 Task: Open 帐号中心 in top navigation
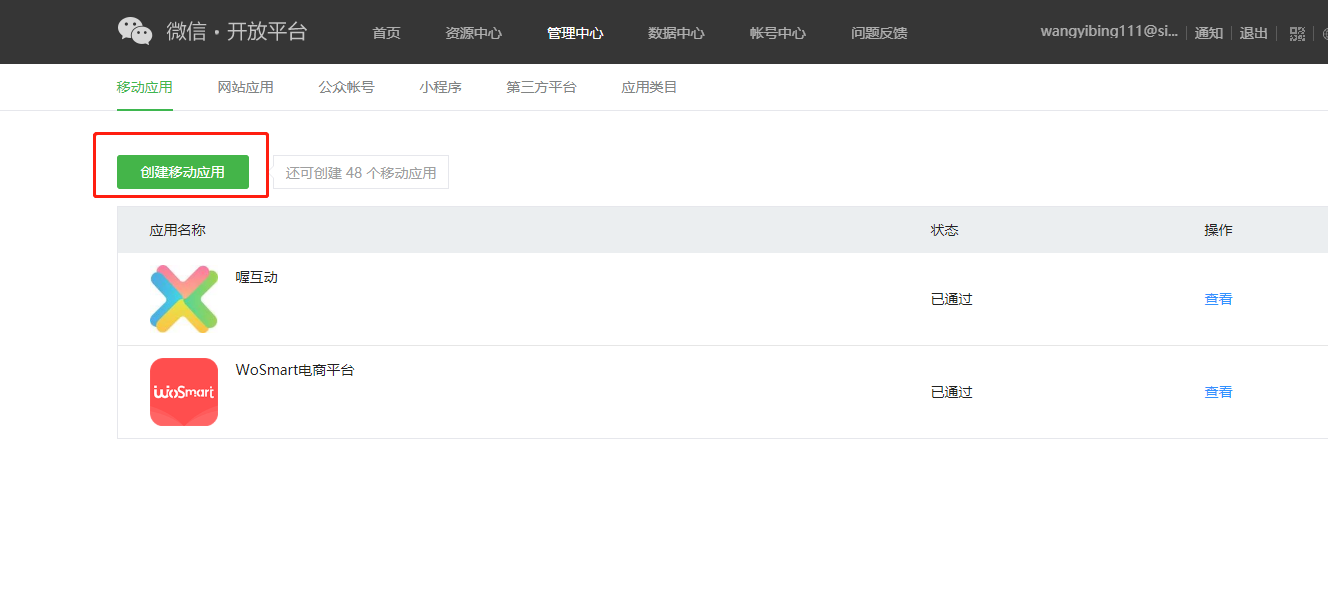[x=778, y=33]
